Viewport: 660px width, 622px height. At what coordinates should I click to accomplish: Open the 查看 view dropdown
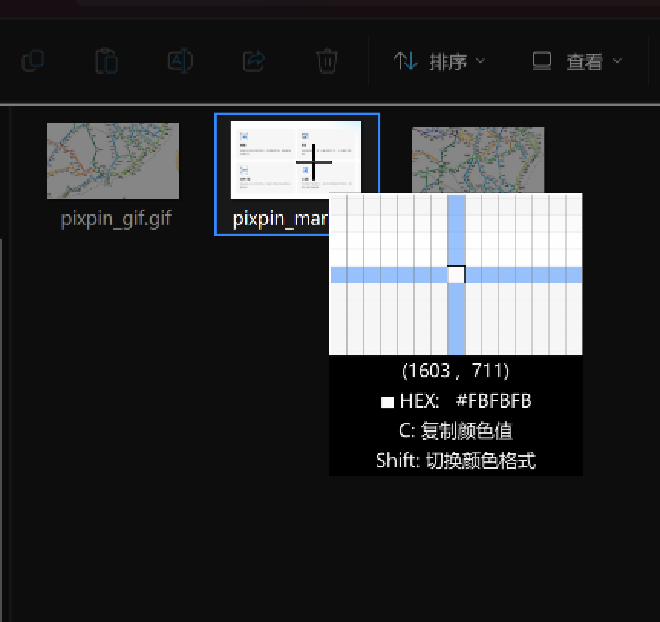[577, 61]
